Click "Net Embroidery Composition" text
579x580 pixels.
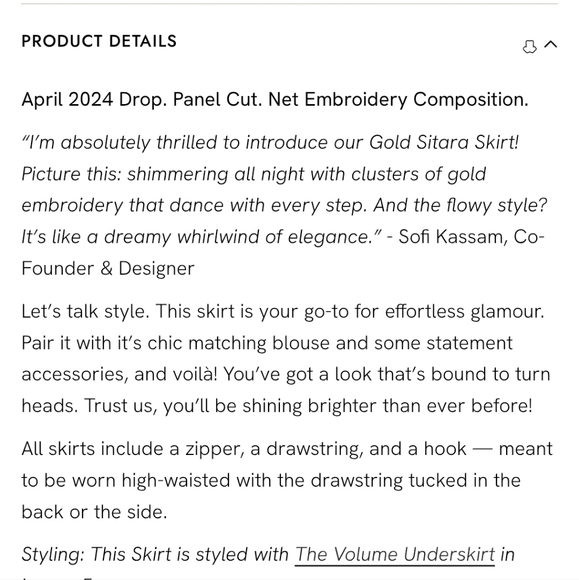tap(398, 100)
